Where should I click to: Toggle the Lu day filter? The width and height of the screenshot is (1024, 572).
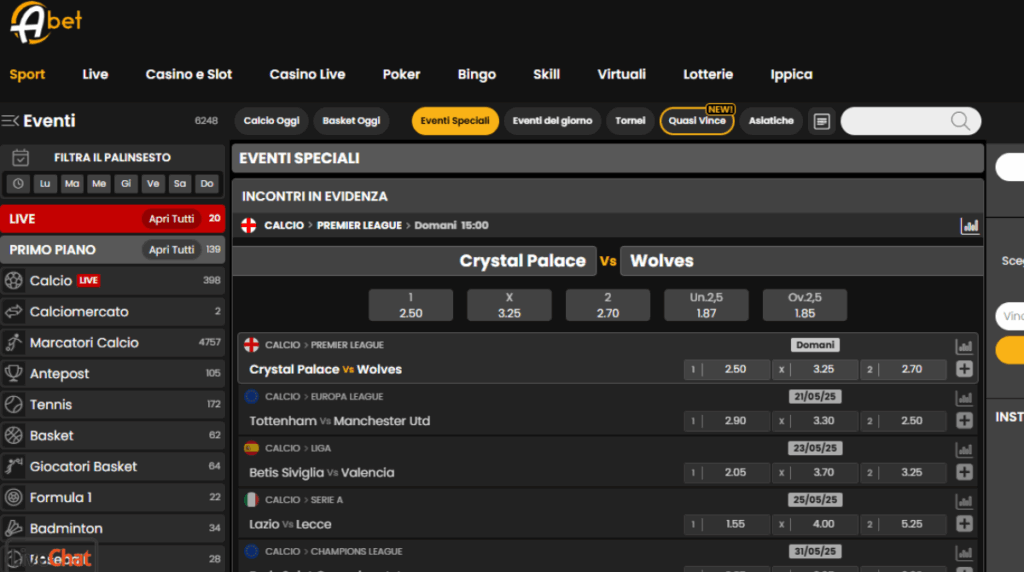[x=45, y=184]
